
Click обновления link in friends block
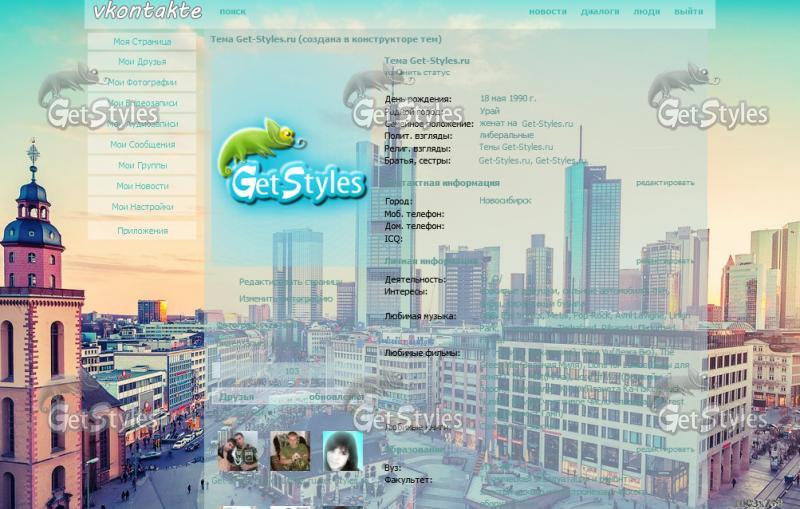point(336,397)
